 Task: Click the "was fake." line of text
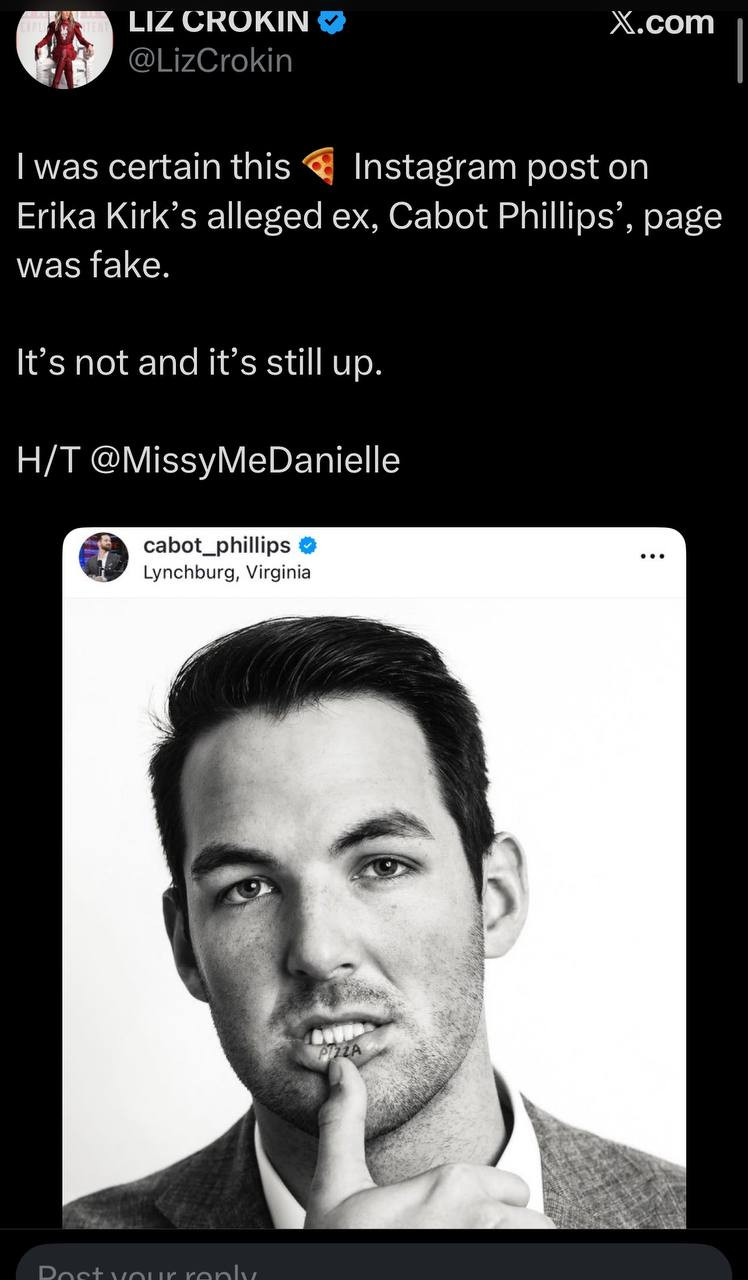click(x=88, y=266)
